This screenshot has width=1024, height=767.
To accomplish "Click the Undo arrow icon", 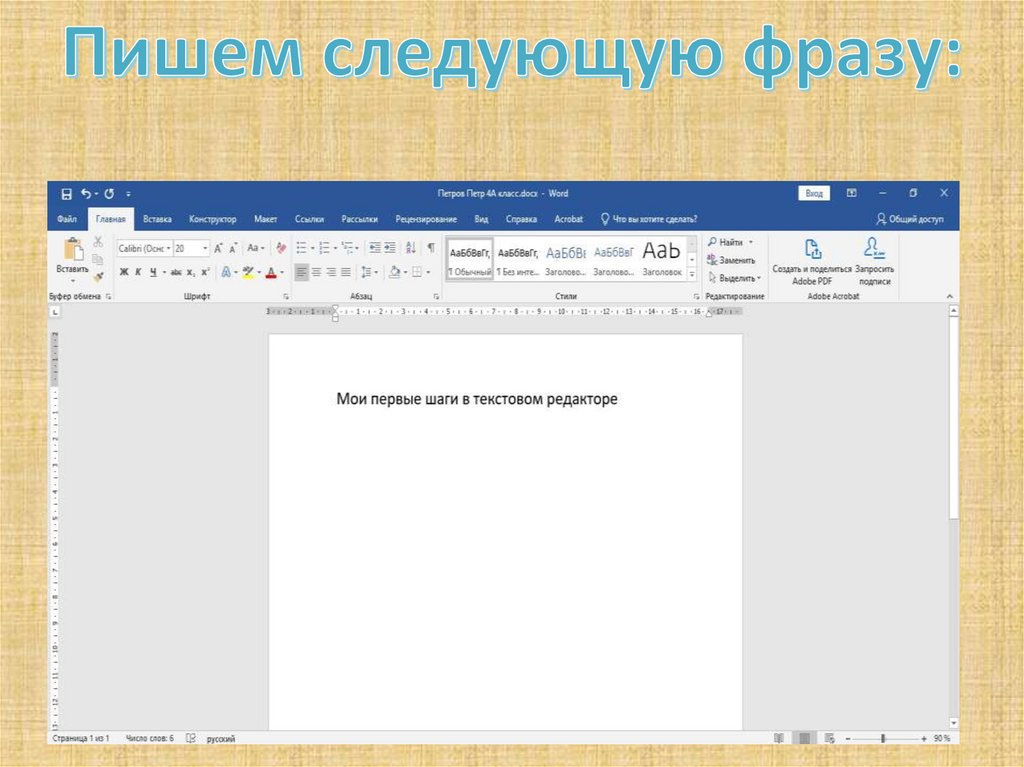I will (86, 194).
